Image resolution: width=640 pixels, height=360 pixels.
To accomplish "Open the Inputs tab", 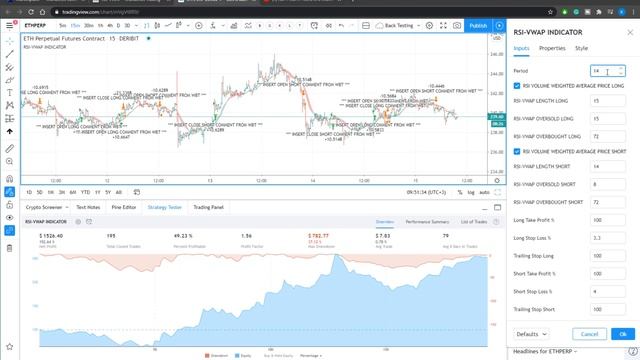I will (x=521, y=48).
